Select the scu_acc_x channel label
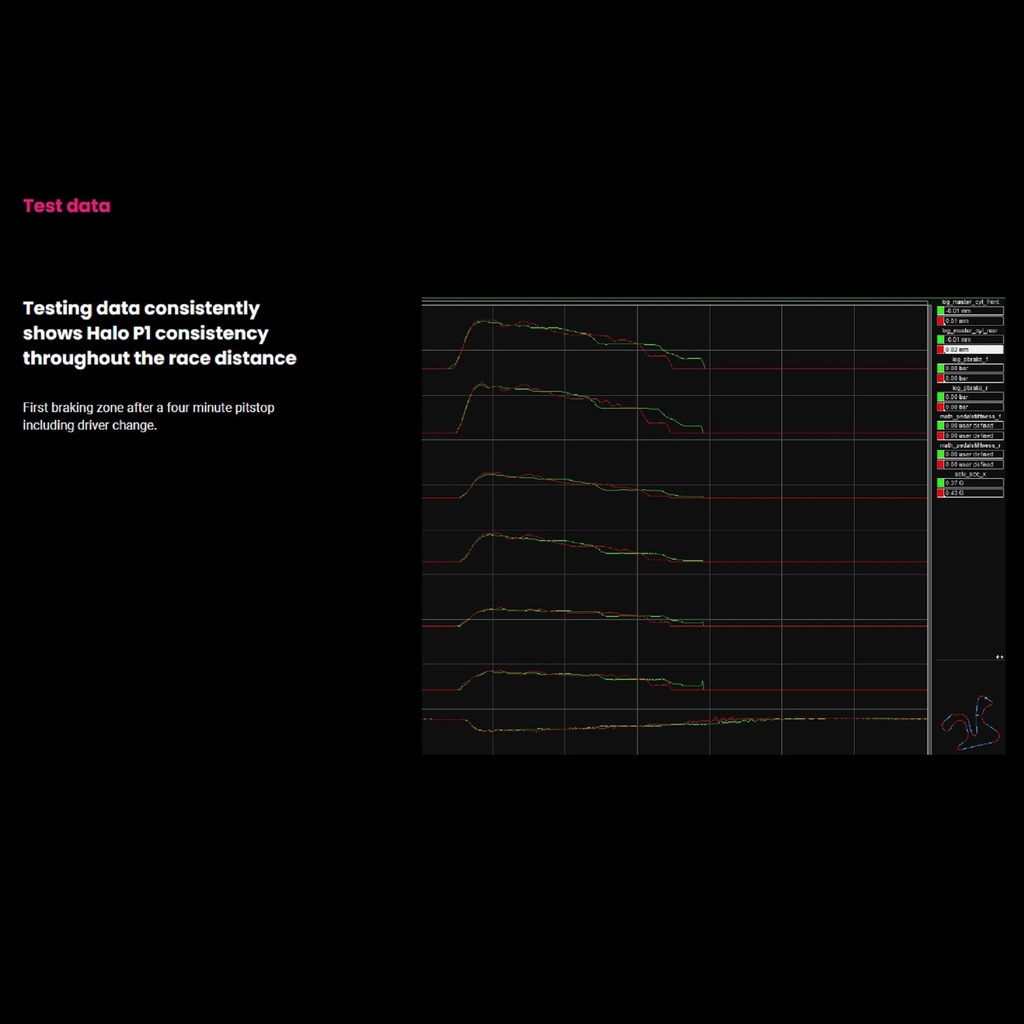1024x1024 pixels. point(970,474)
